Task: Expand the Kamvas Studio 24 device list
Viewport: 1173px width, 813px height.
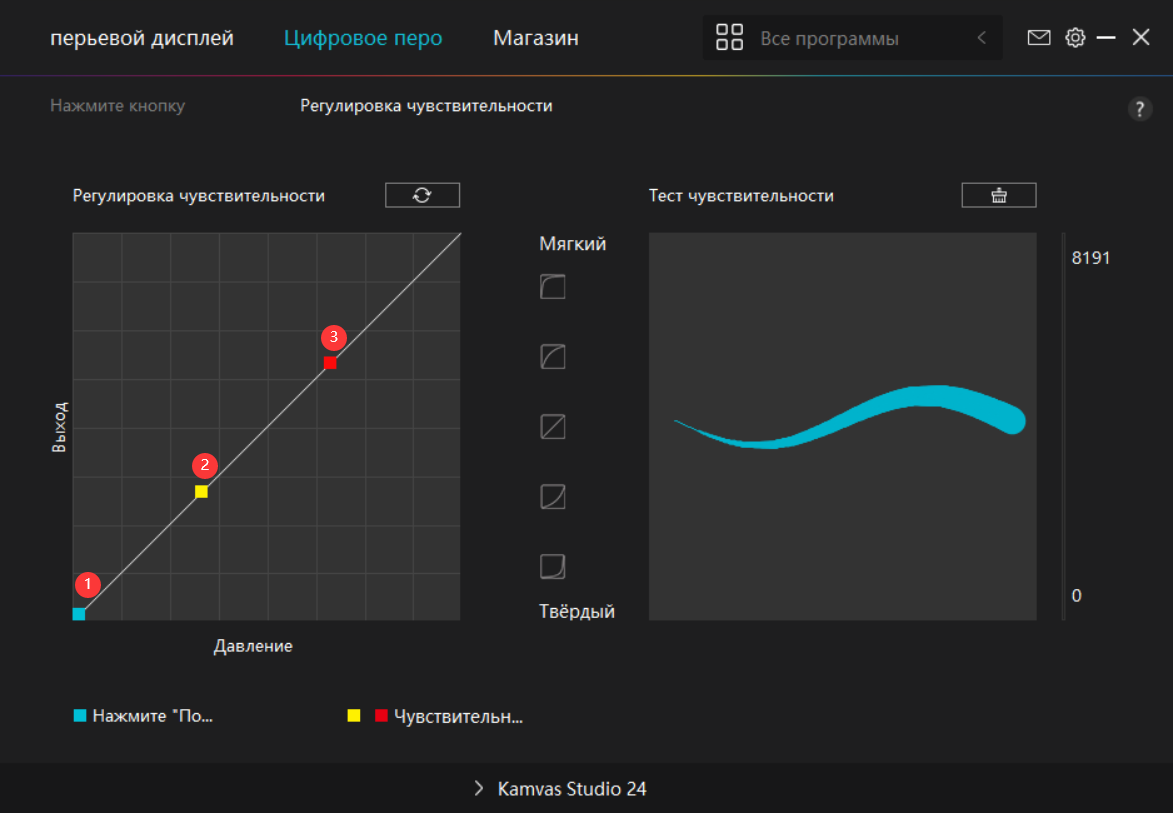Action: pyautogui.click(x=560, y=789)
